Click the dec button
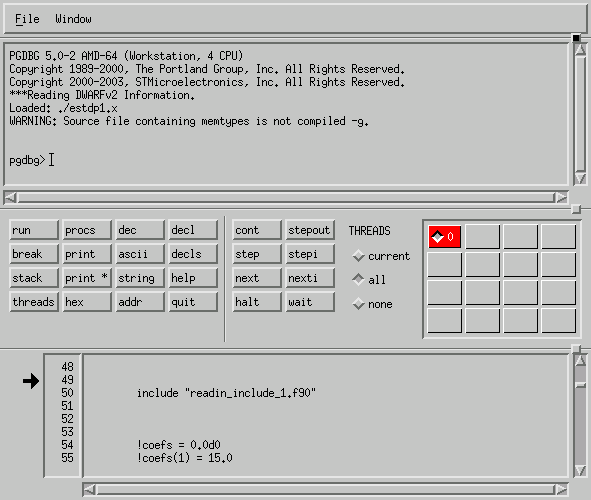The width and height of the screenshot is (591, 500). click(x=140, y=230)
